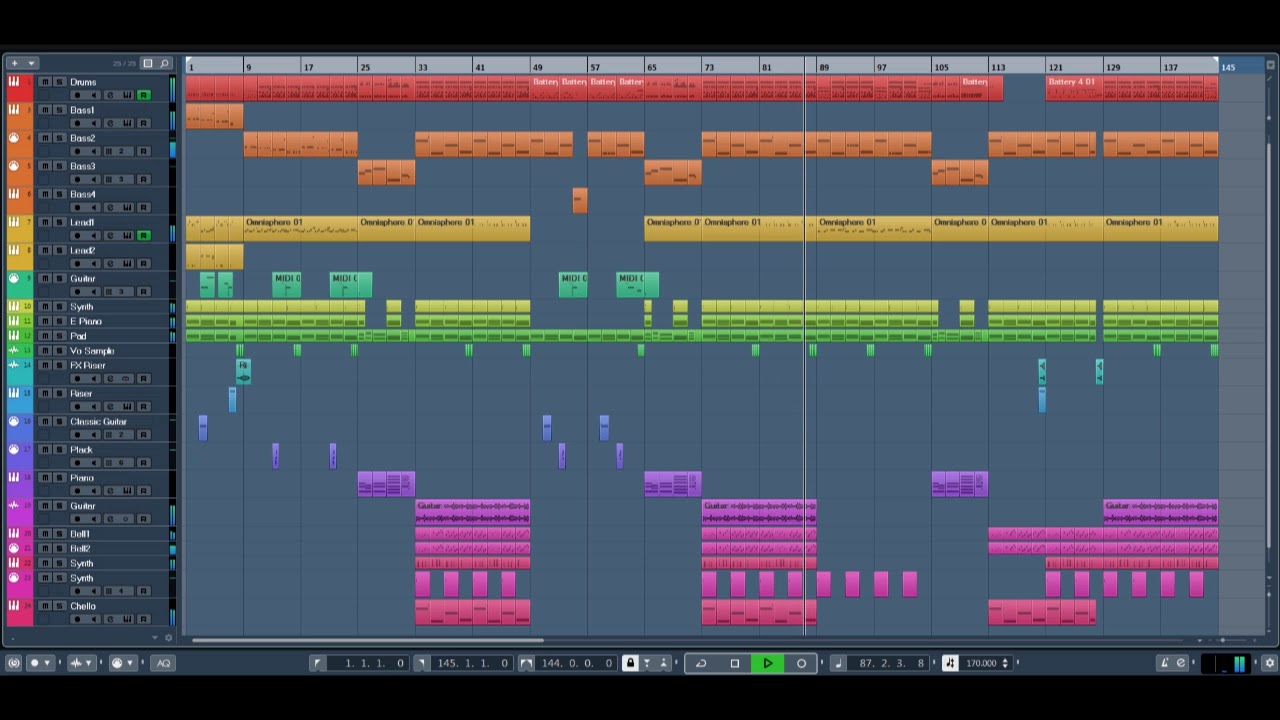Click the right locator value 145. 1. 1. 0

tap(472, 663)
